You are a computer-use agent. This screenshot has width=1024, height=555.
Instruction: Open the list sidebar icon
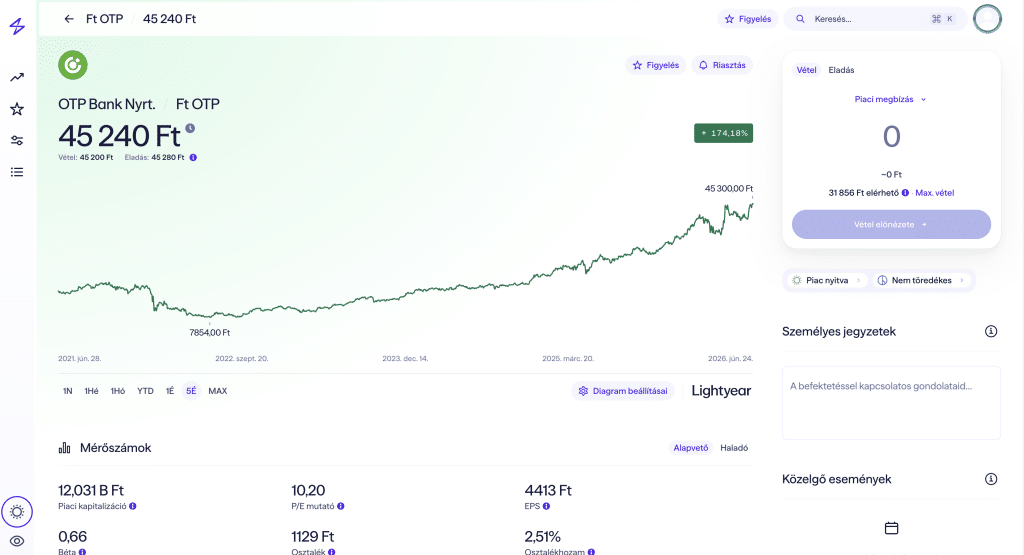click(x=17, y=172)
